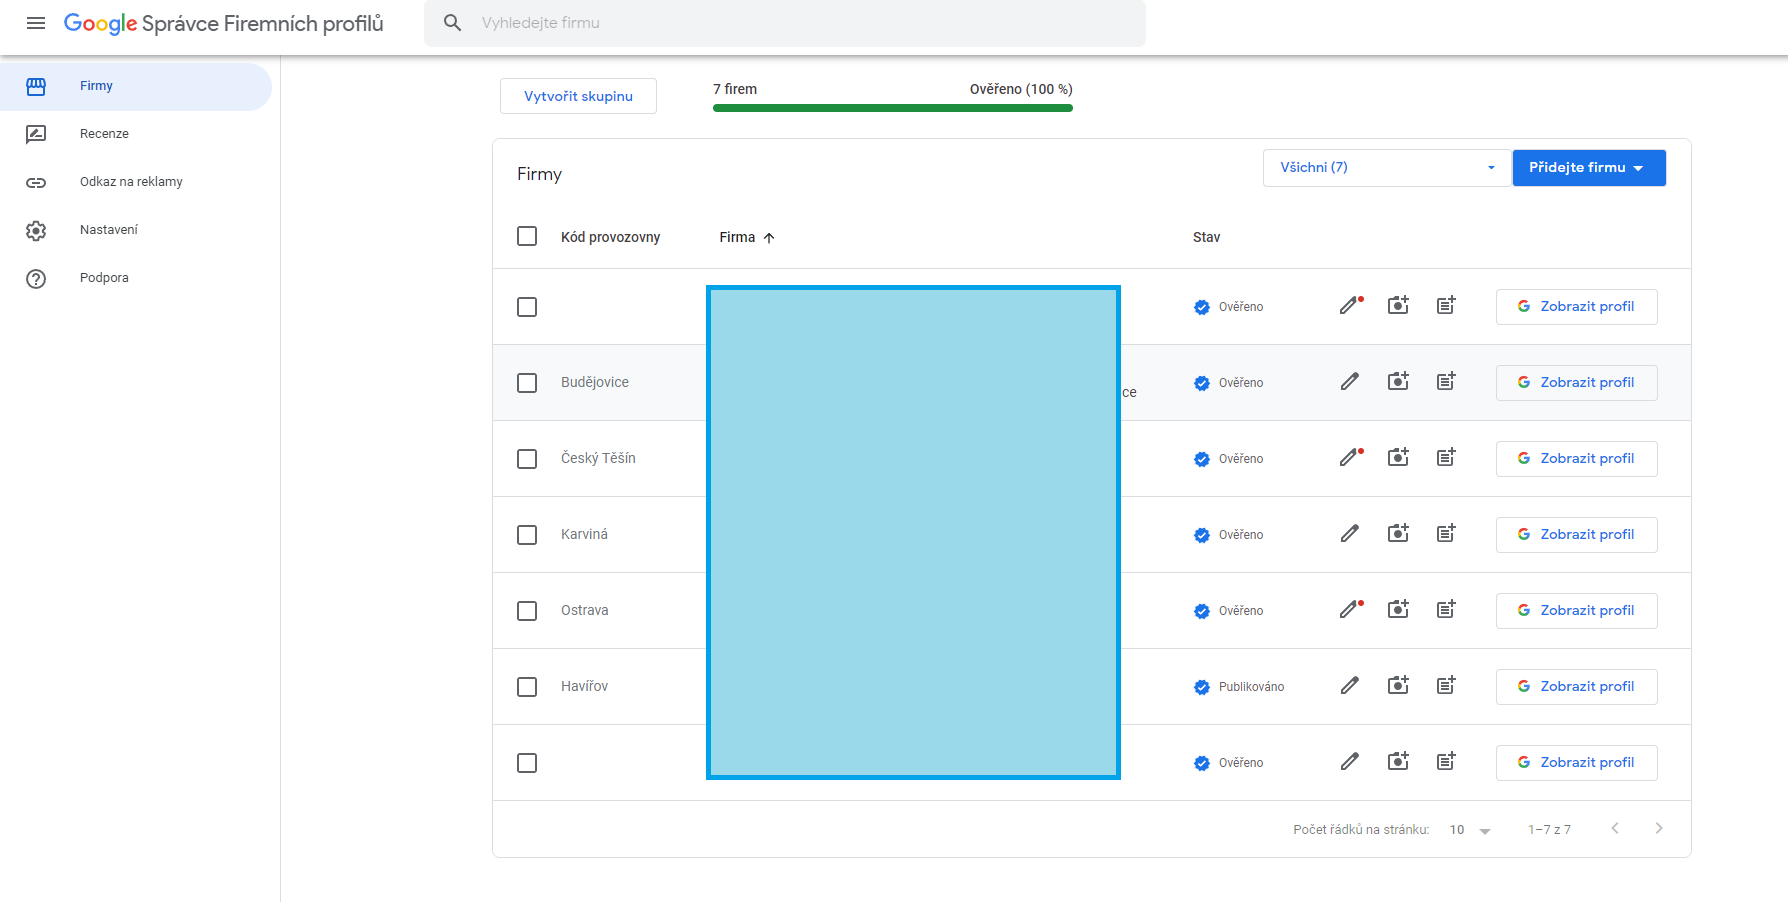Click Zobrazit profil for Budějovice
This screenshot has width=1788, height=902.
coord(1577,383)
